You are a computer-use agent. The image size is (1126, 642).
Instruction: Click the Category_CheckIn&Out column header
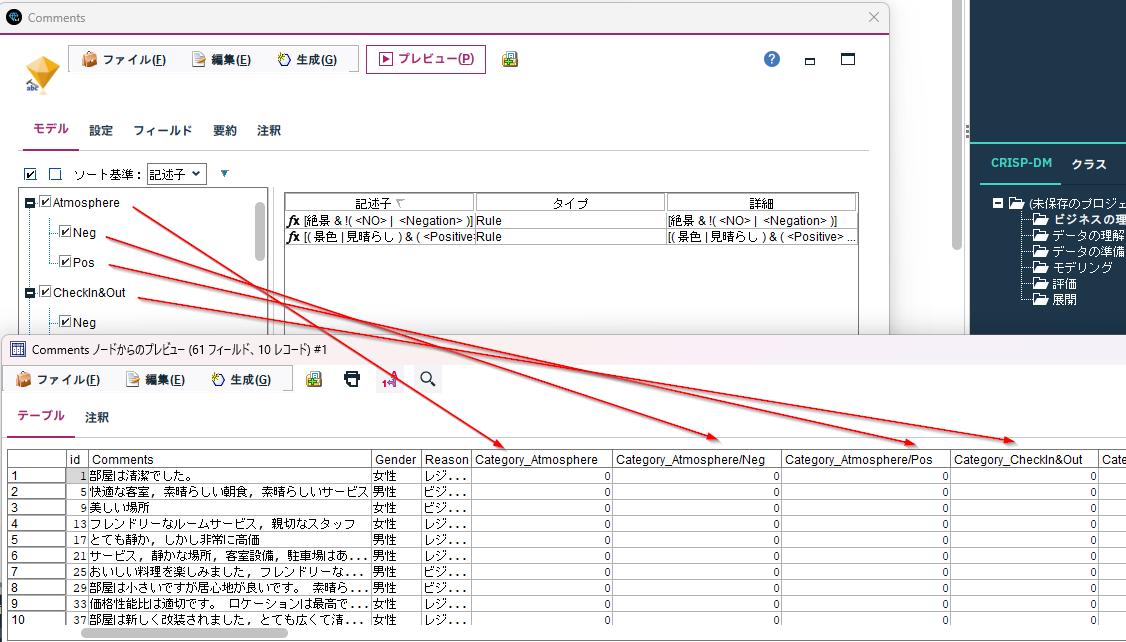tap(1024, 460)
